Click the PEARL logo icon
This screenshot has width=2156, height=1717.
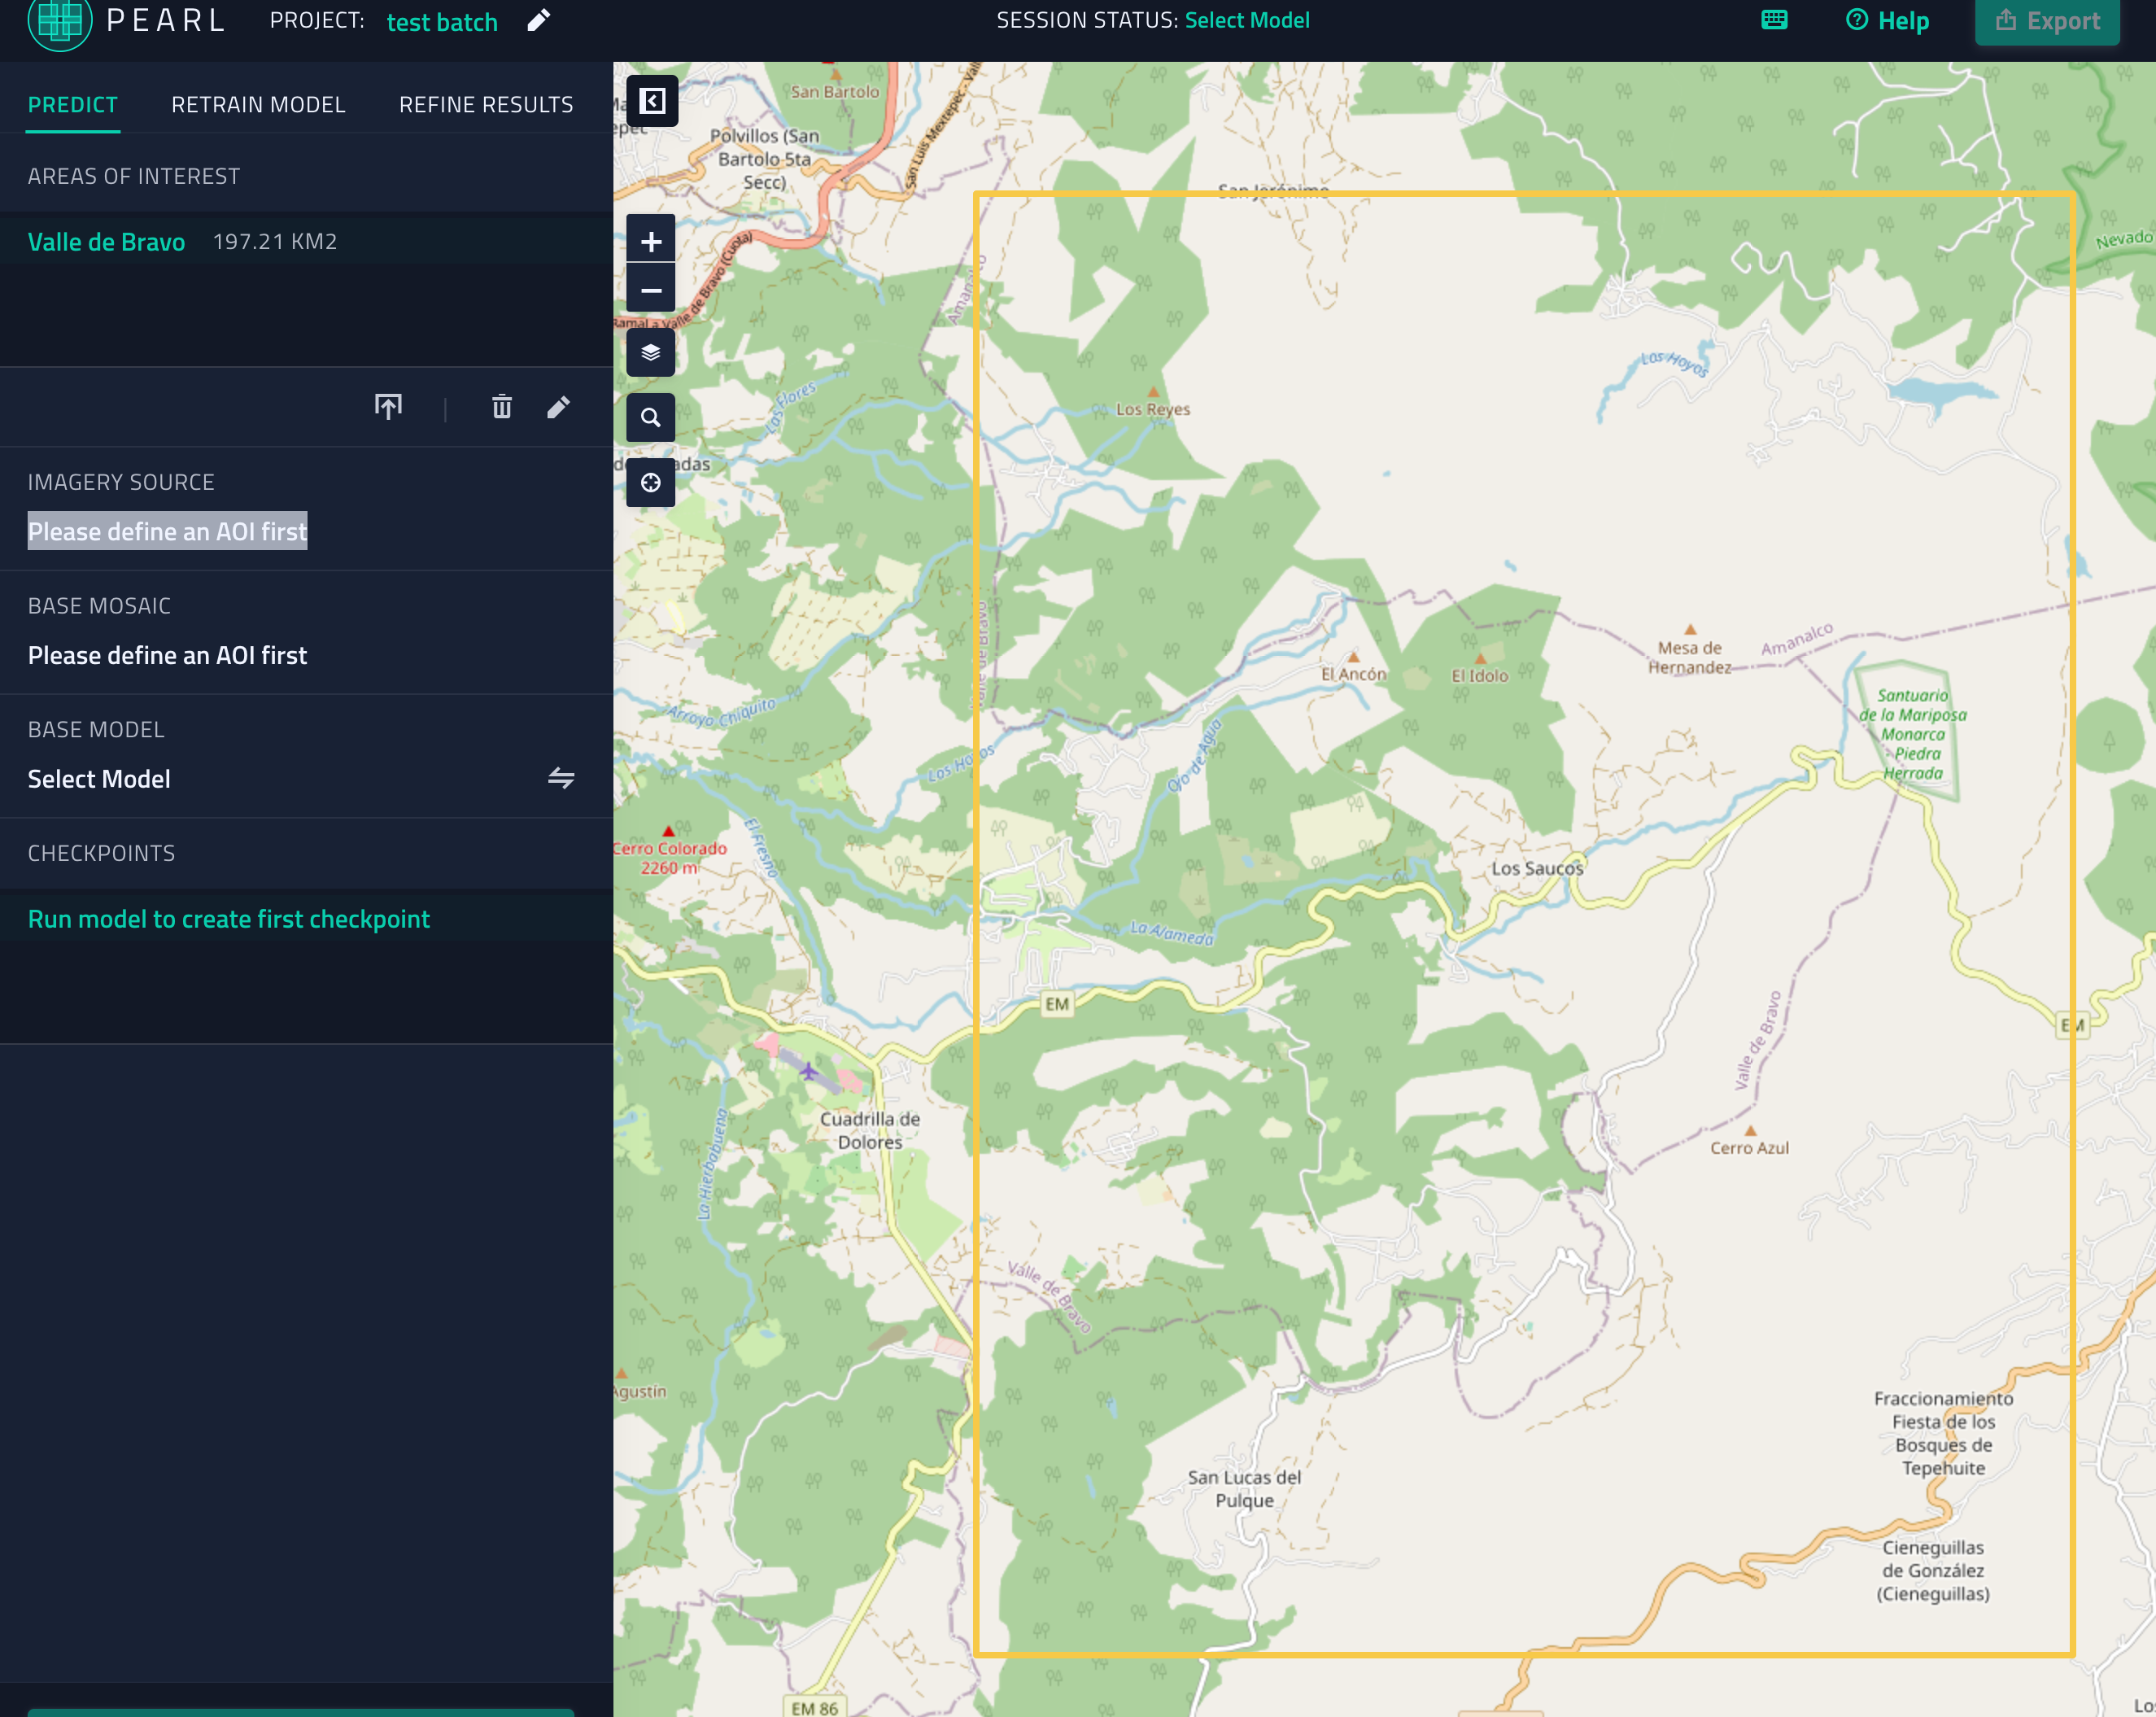59,20
